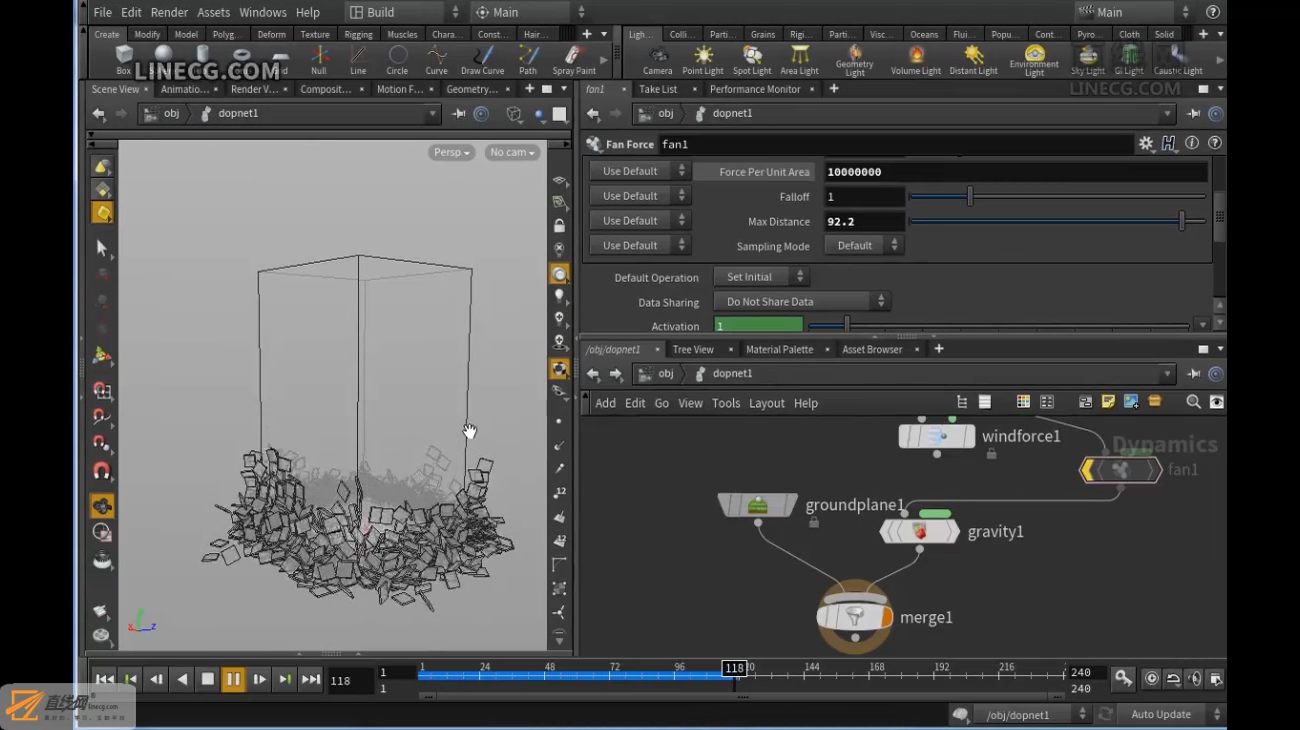This screenshot has width=1300, height=730.
Task: Open network editor Tools menu
Action: [726, 403]
